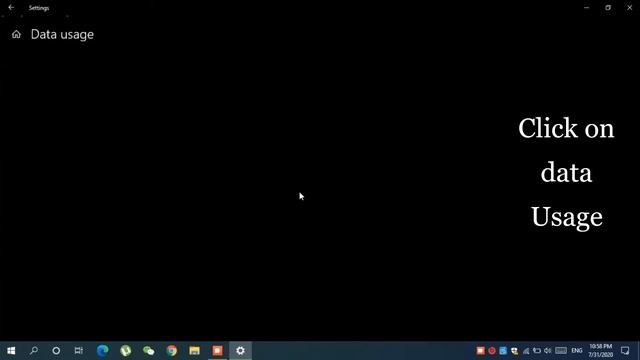
Task: Open the clock and date flyout
Action: click(600, 351)
